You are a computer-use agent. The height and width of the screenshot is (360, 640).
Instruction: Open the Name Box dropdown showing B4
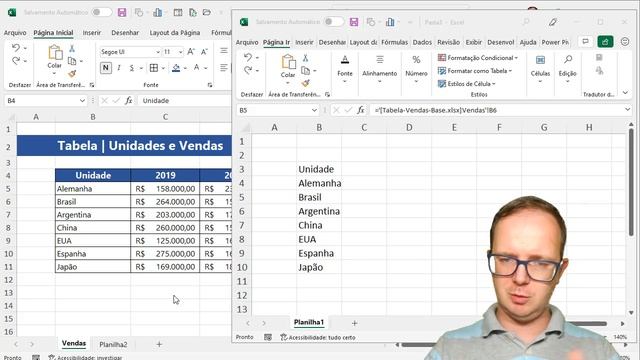[x=82, y=101]
